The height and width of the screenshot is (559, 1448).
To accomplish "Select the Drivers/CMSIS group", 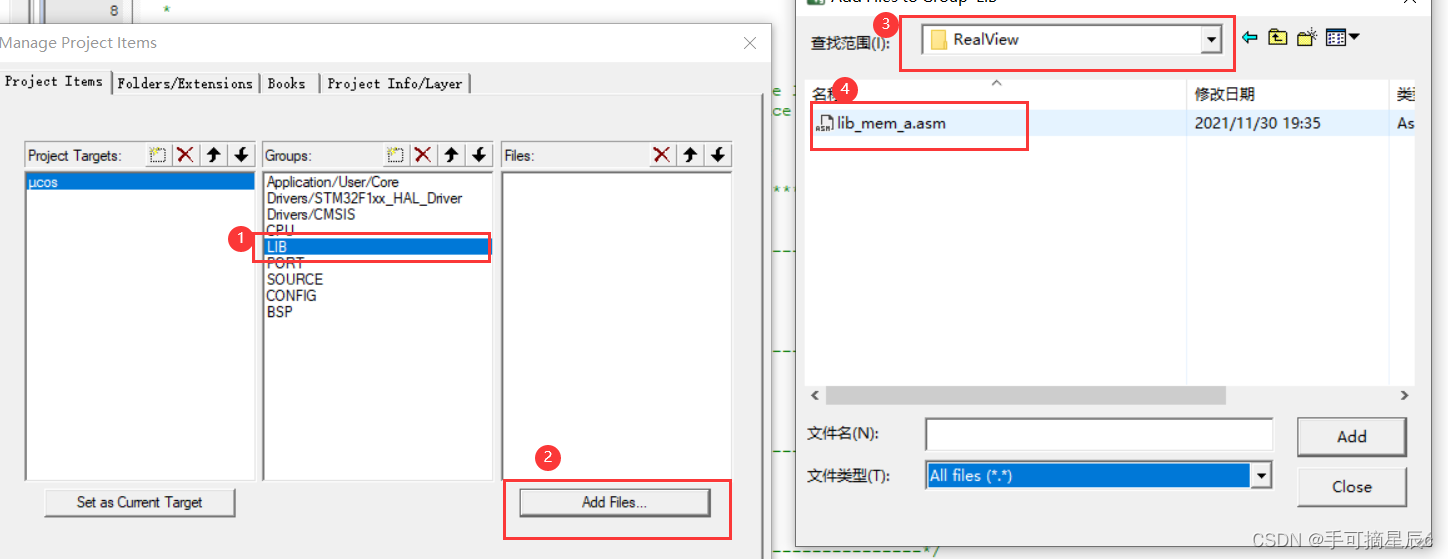I will [311, 214].
